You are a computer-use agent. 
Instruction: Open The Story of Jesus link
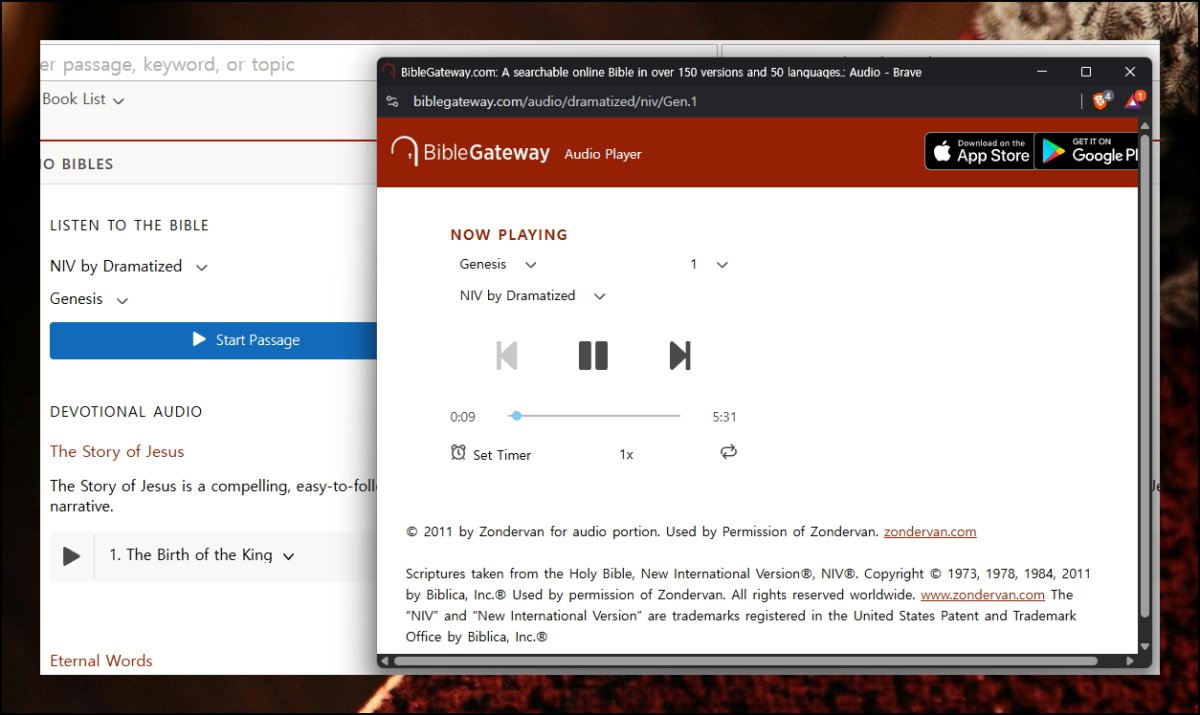click(117, 451)
